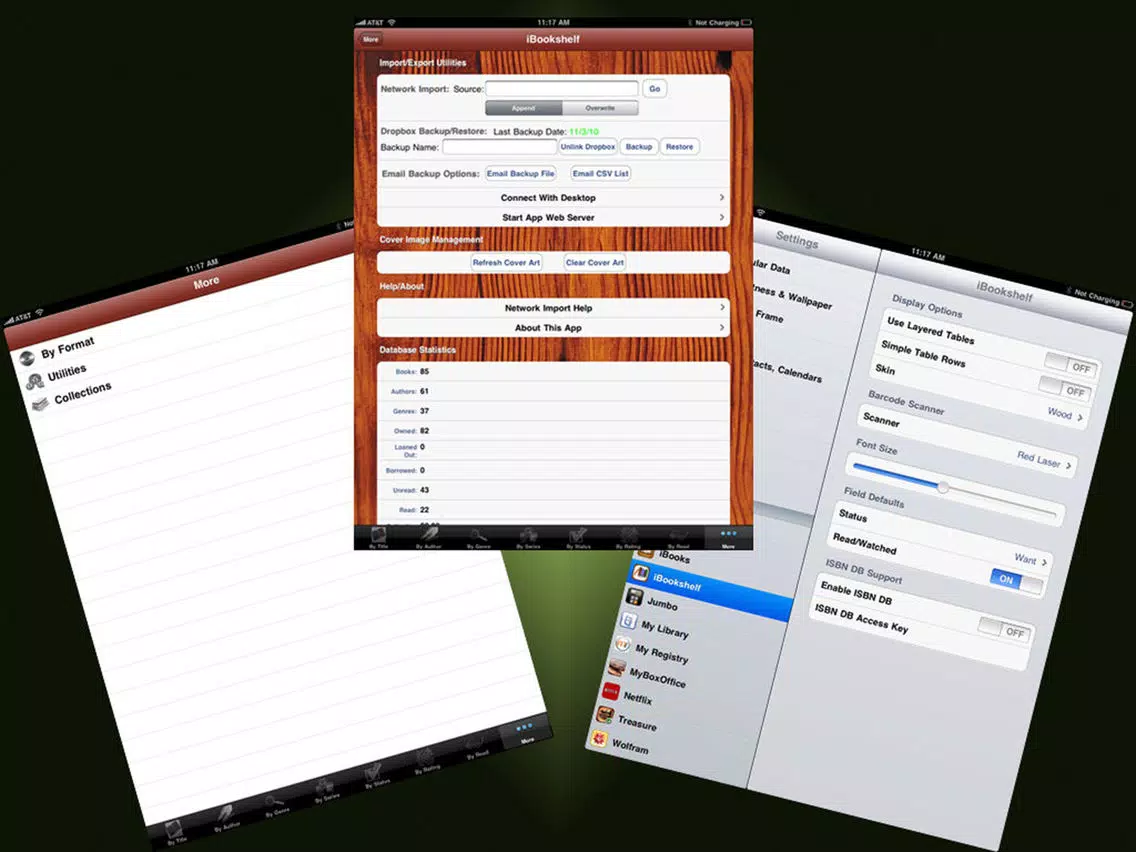Open the Network Import Help row
The image size is (1136, 852).
pyautogui.click(x=553, y=308)
